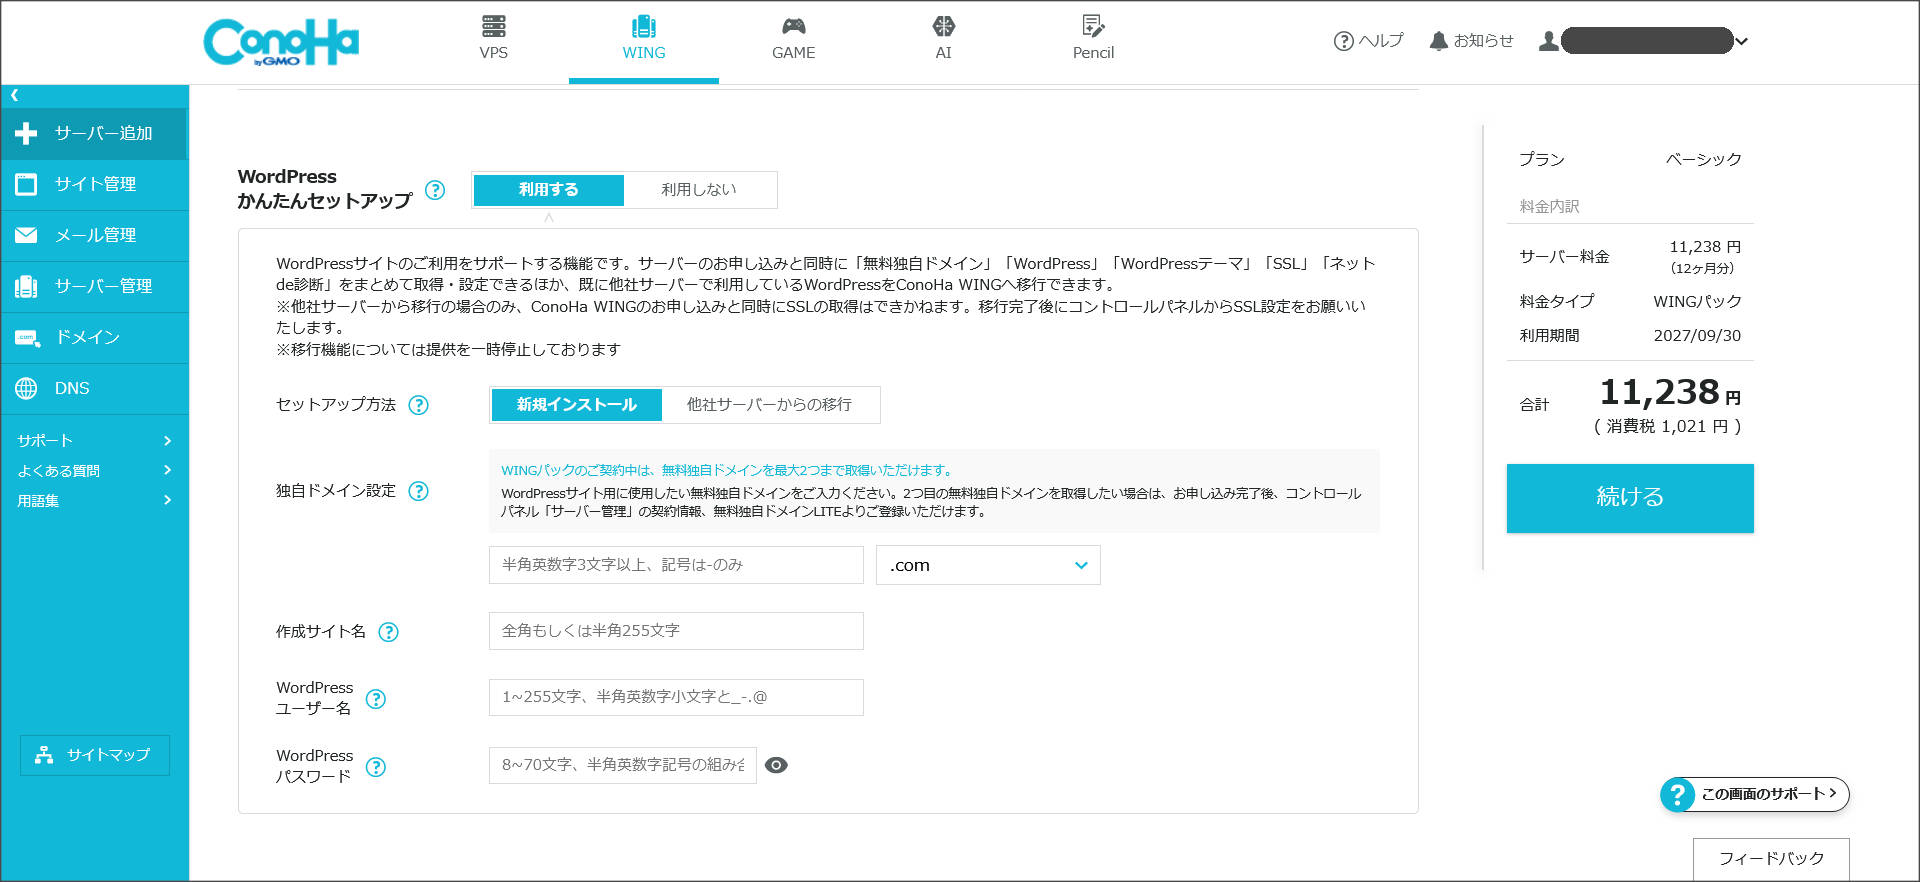The height and width of the screenshot is (882, 1920).
Task: Click the ConoHa by GMO logo
Action: pos(281,42)
